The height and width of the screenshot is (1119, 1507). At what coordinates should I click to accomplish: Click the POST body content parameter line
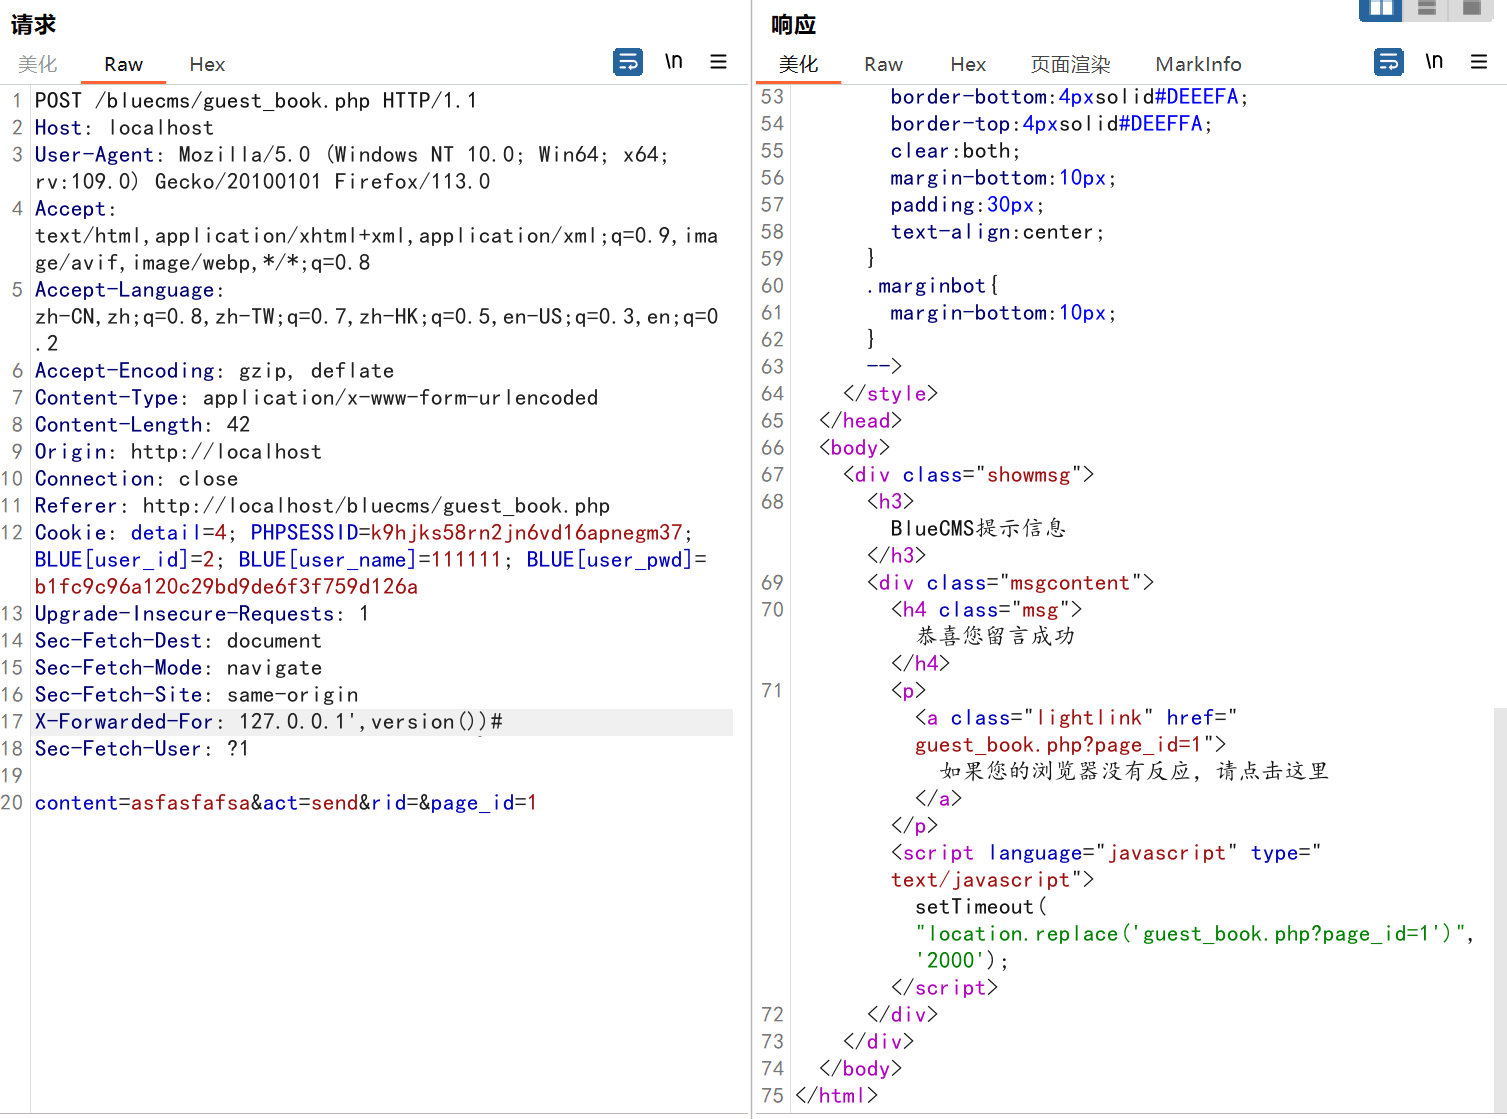(285, 803)
